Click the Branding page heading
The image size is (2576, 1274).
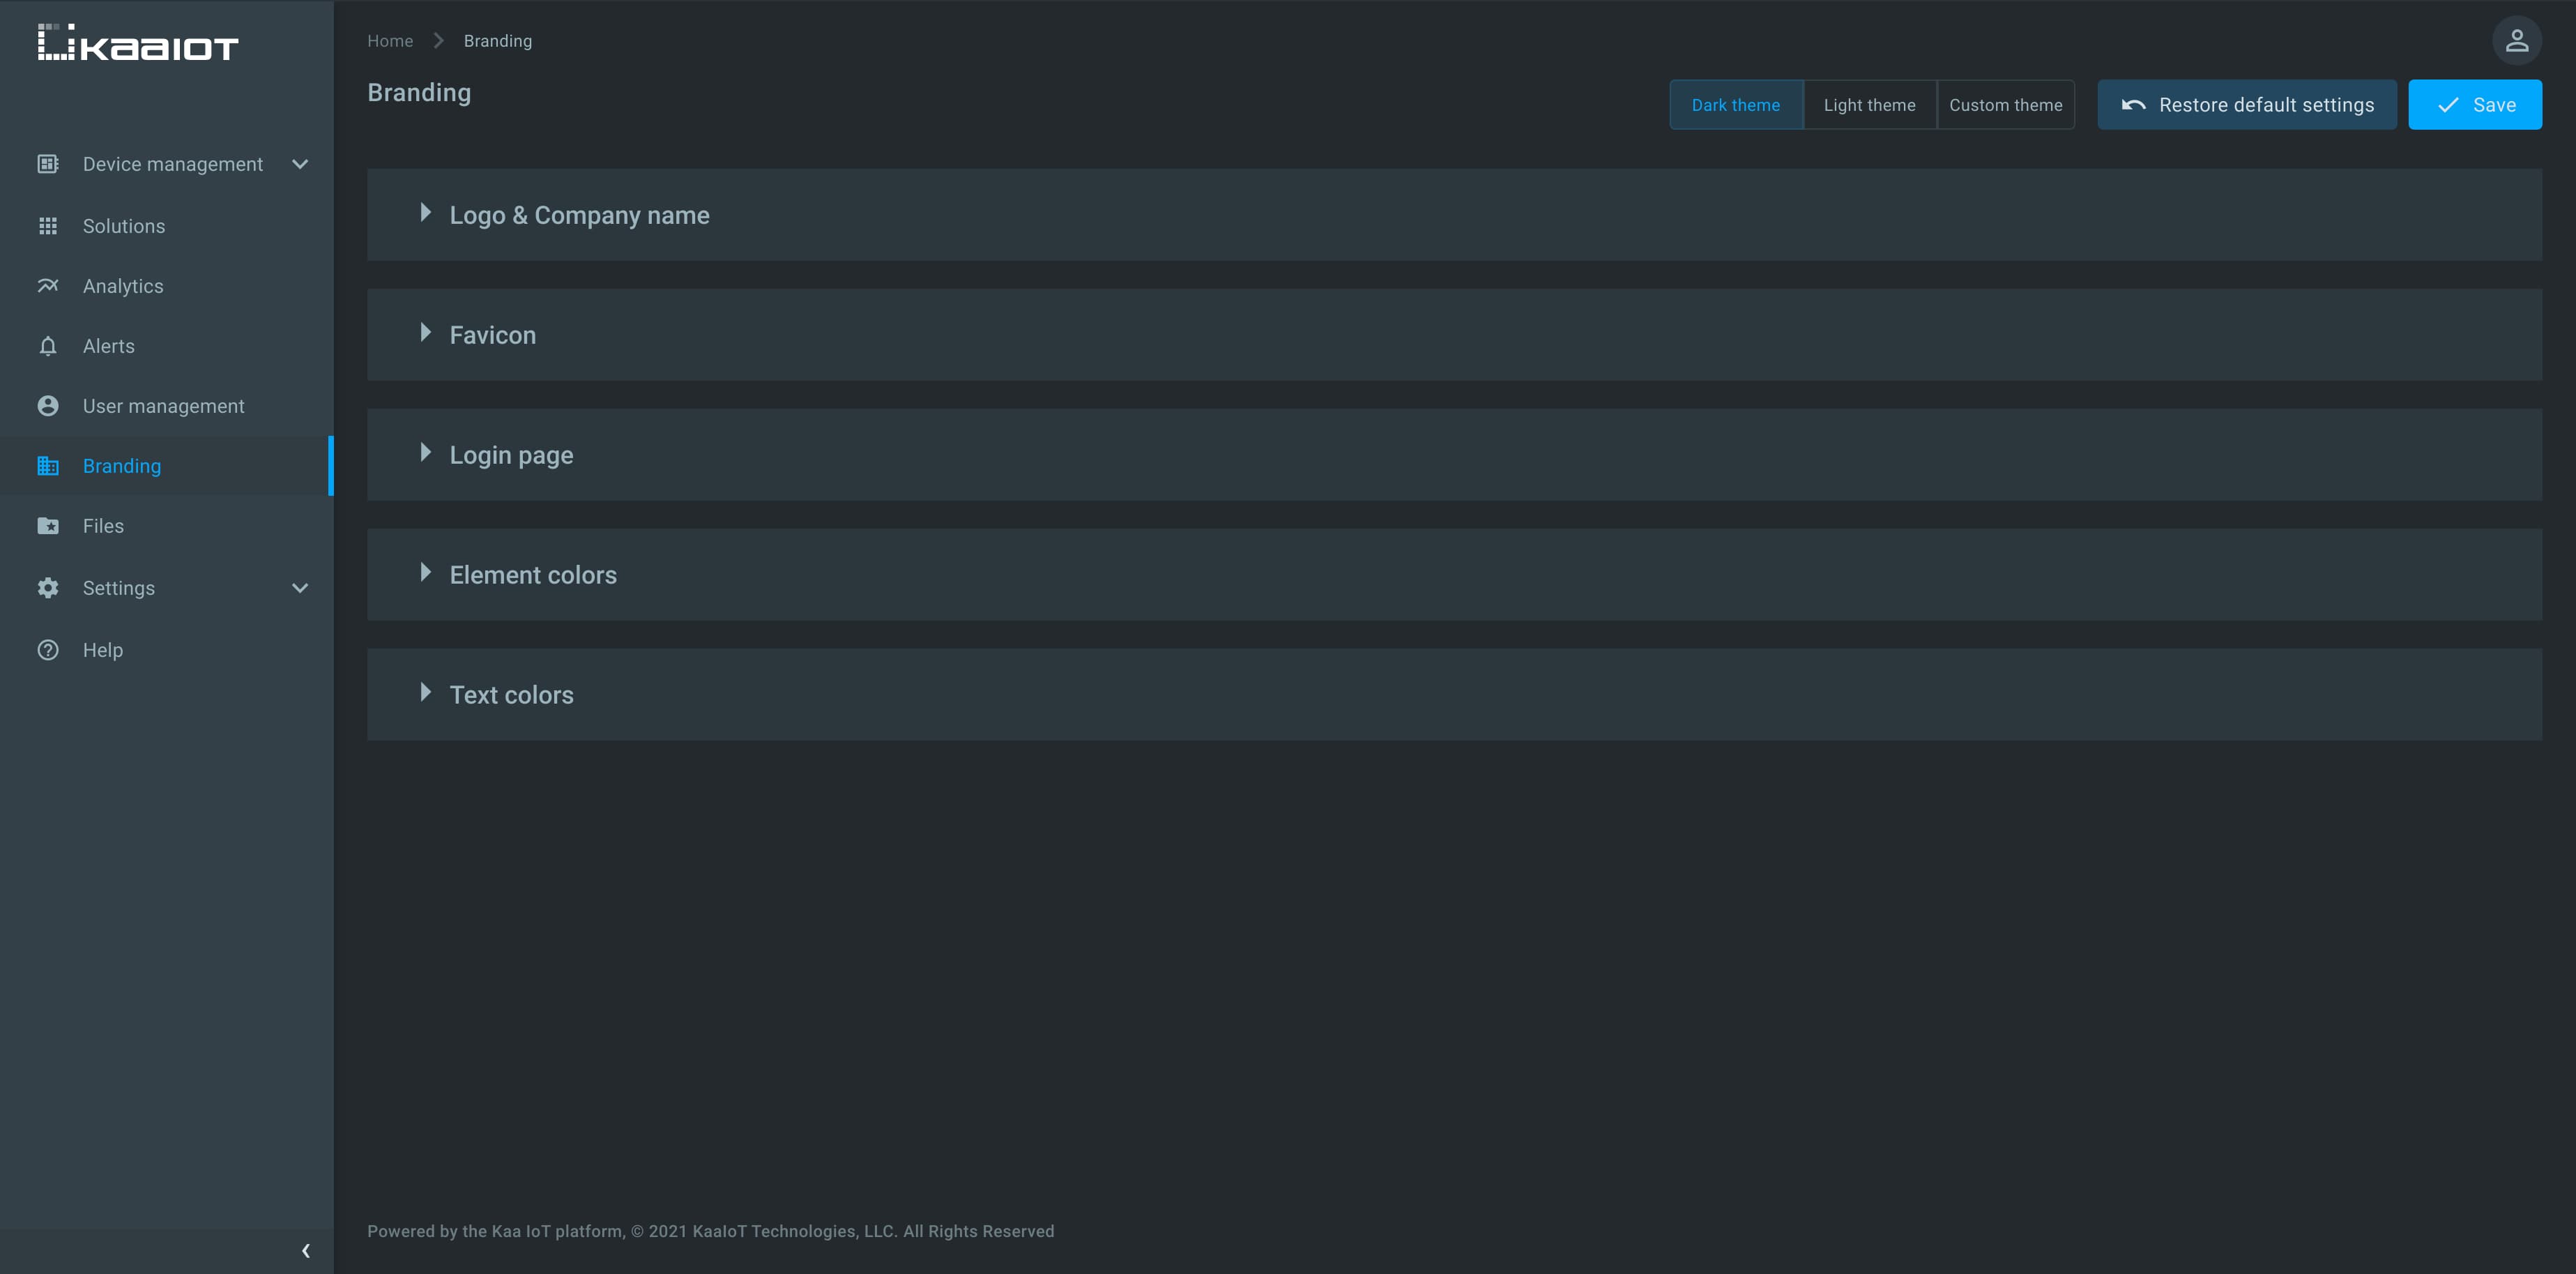click(x=419, y=93)
